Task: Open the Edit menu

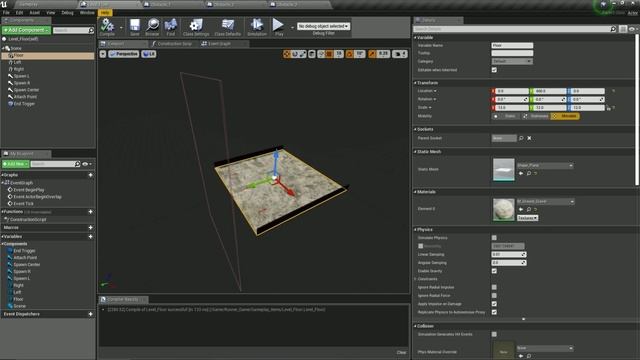Action: coord(19,13)
